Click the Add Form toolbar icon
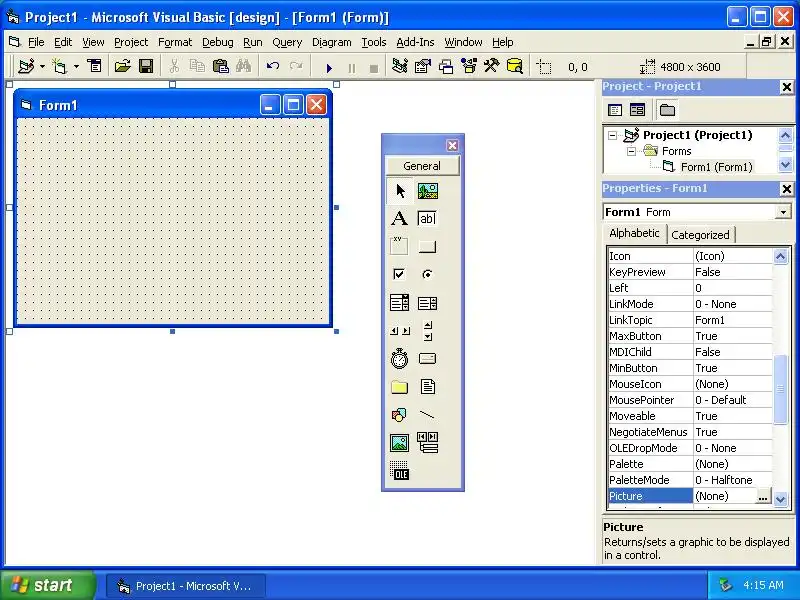Viewport: 800px width, 600px height. click(60, 66)
